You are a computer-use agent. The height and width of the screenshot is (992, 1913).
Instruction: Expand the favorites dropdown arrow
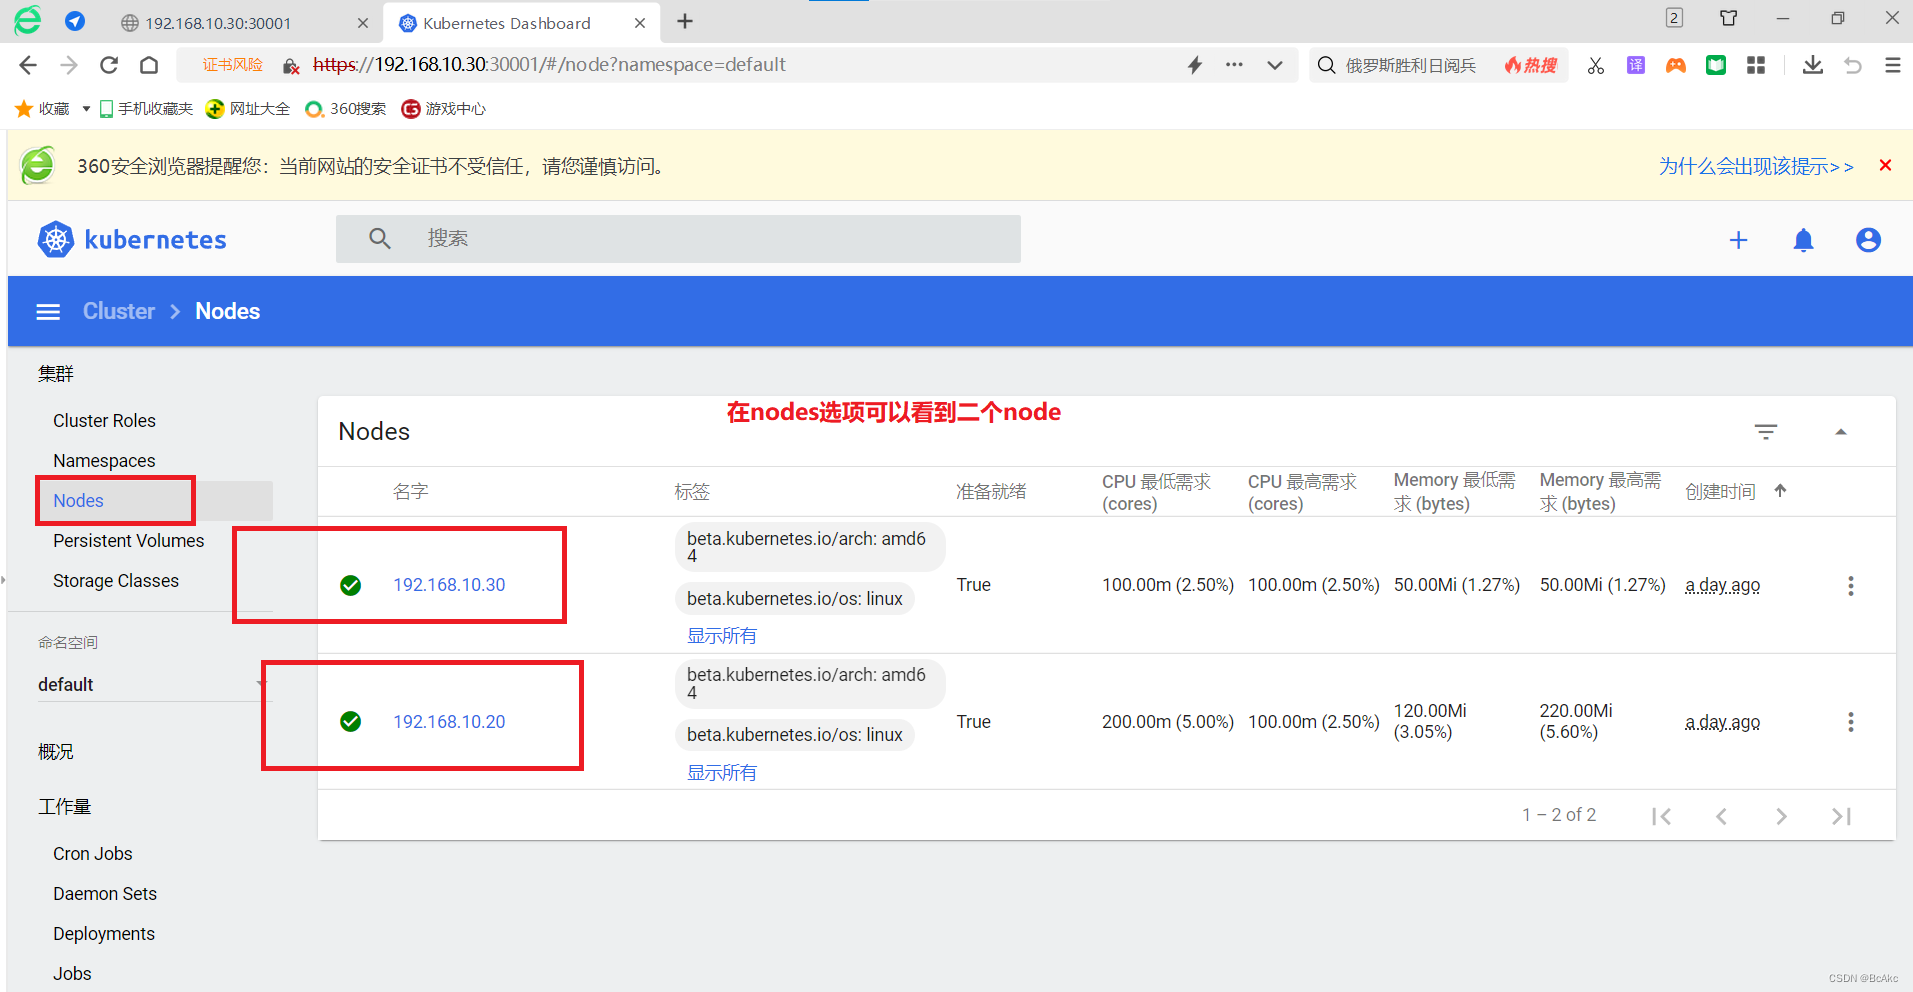click(x=86, y=109)
